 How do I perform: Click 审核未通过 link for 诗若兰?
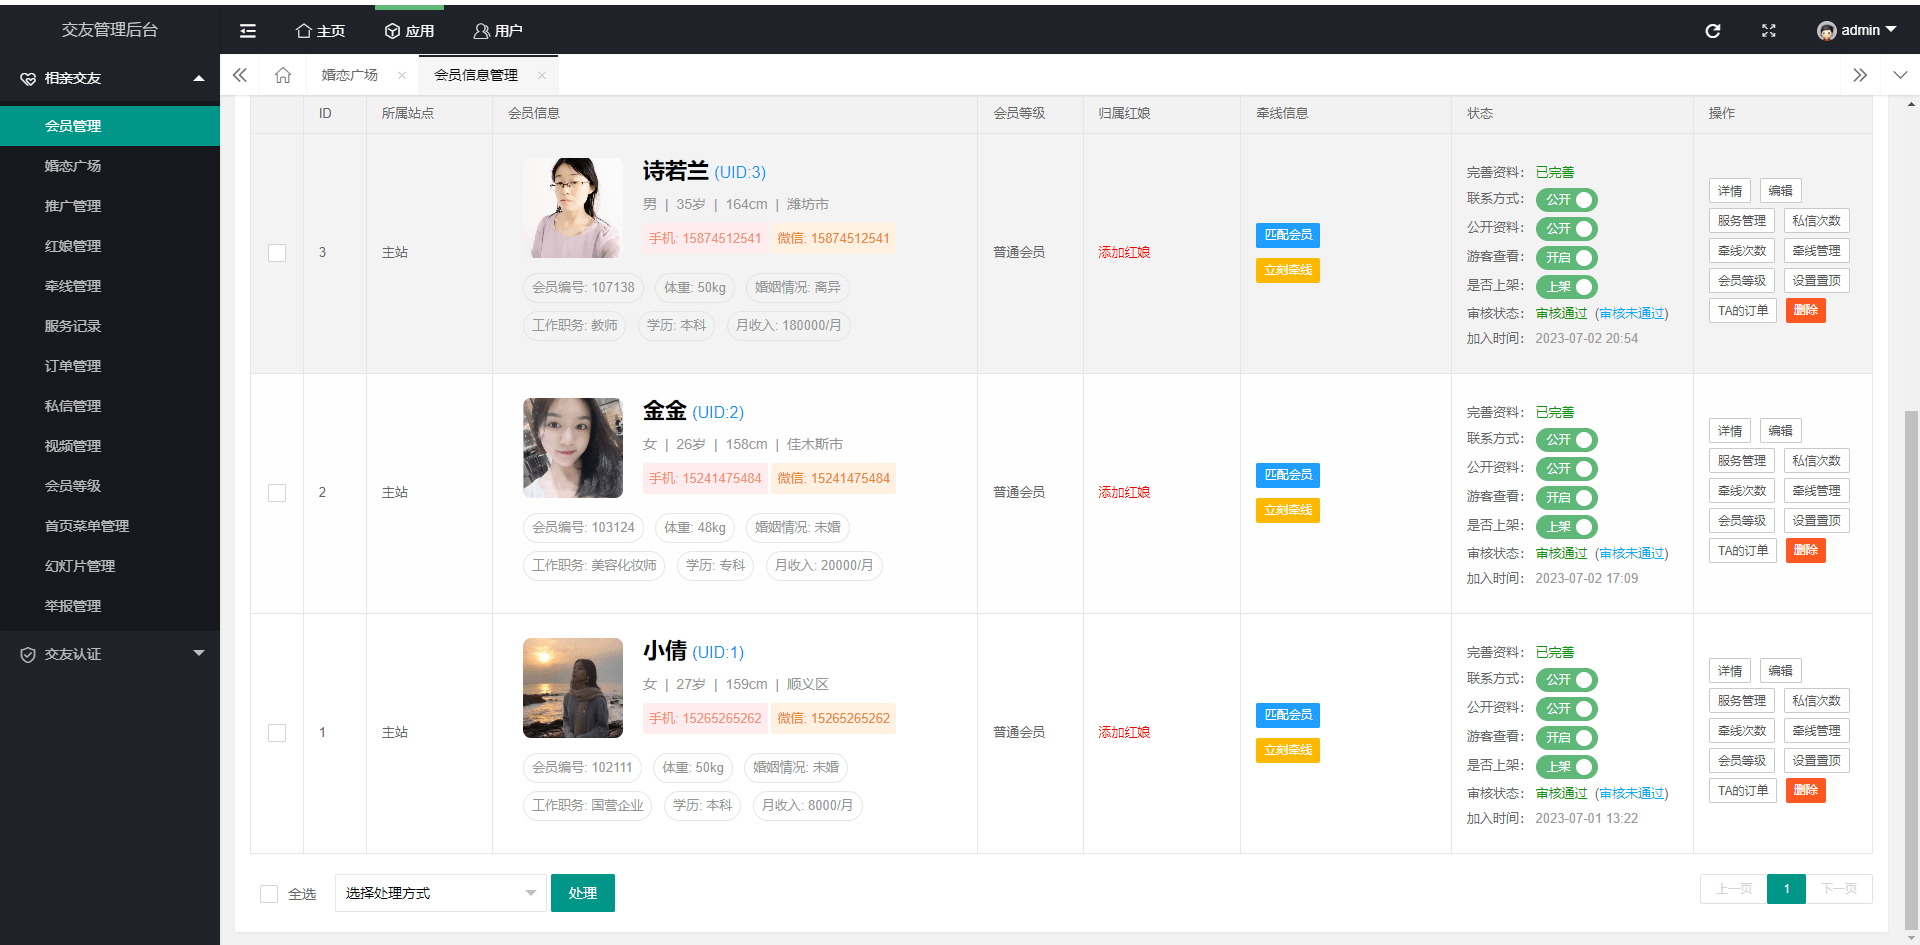pos(1632,314)
